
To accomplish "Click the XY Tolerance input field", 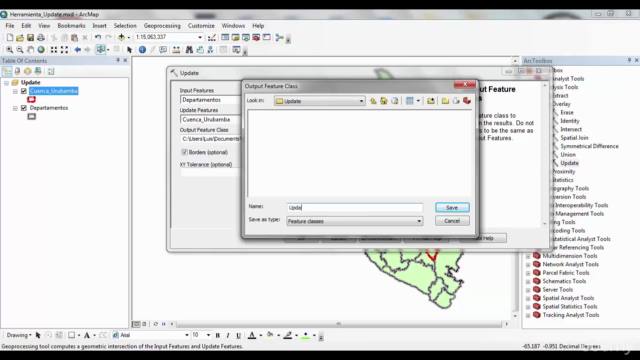I will point(210,173).
